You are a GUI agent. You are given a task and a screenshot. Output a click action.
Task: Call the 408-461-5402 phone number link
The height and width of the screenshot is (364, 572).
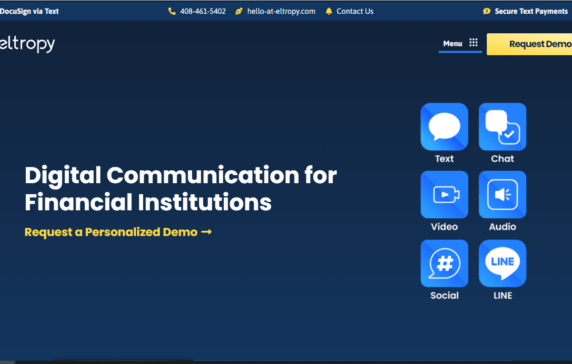point(203,11)
